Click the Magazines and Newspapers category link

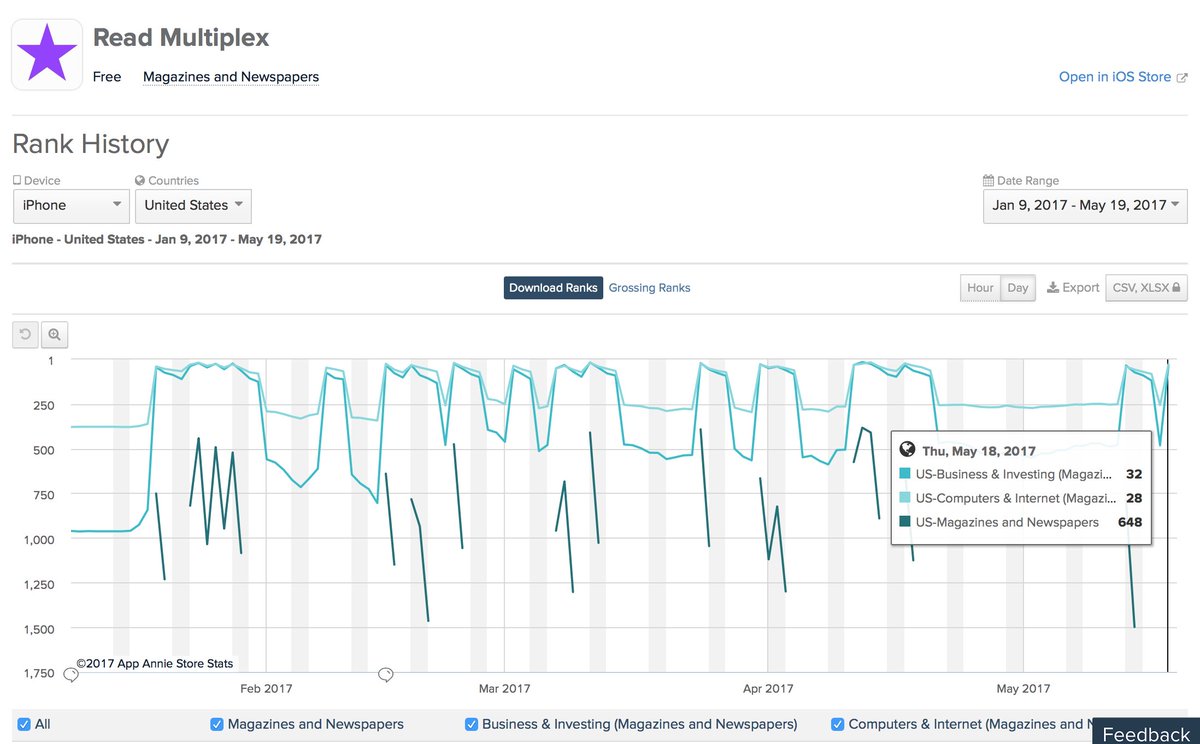tap(231, 77)
